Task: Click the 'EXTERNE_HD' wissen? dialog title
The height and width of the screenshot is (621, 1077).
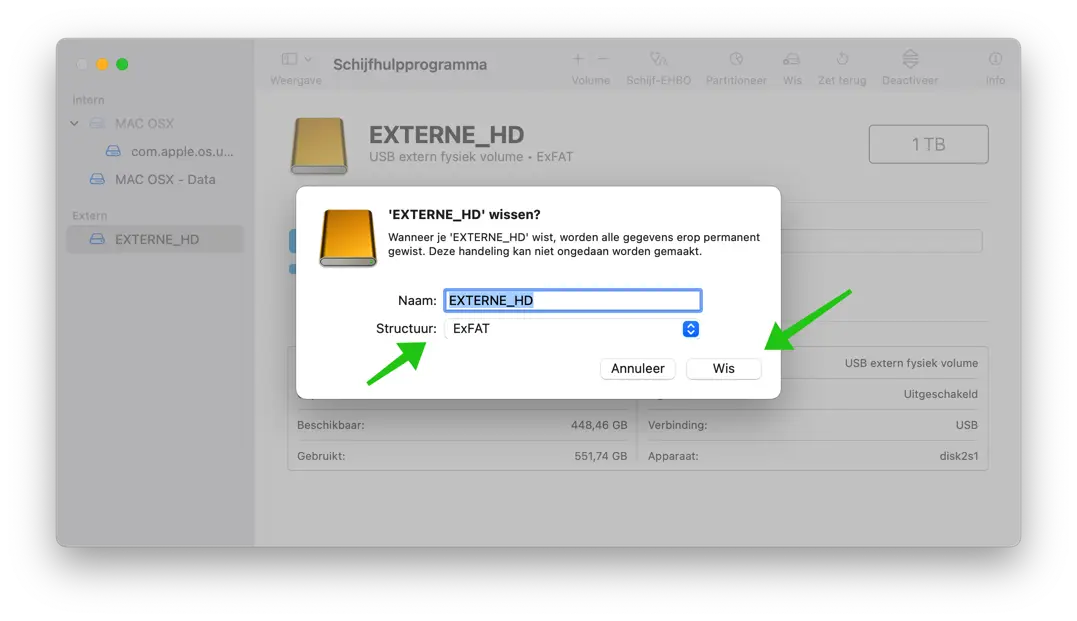Action: [464, 215]
